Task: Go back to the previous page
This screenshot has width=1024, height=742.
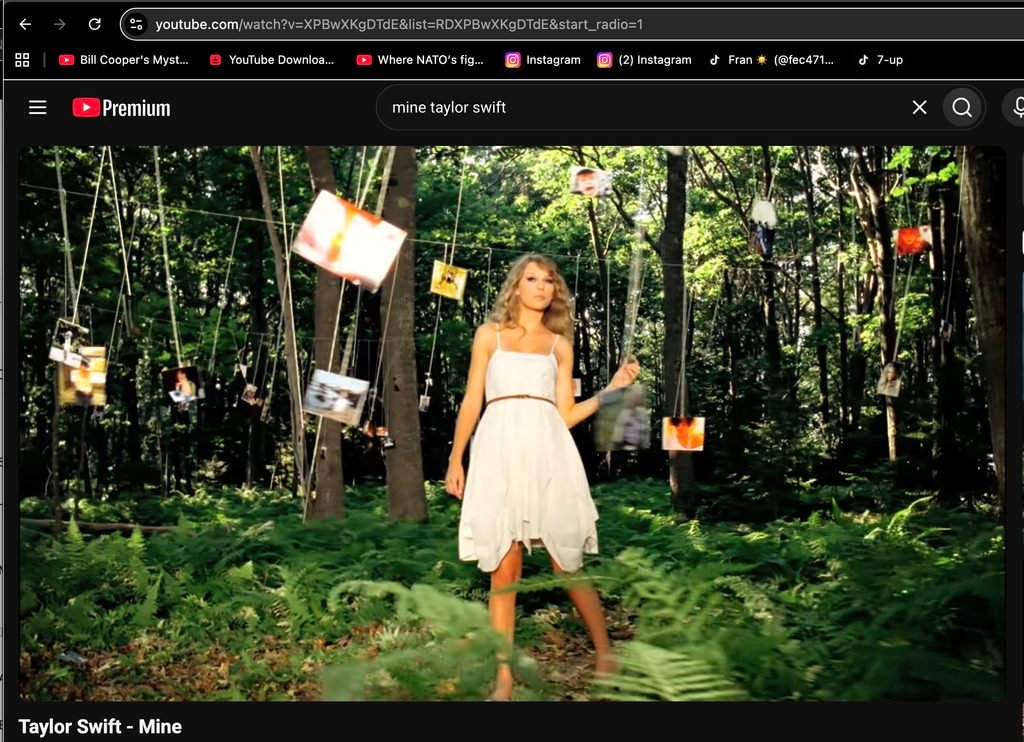Action: click(25, 24)
